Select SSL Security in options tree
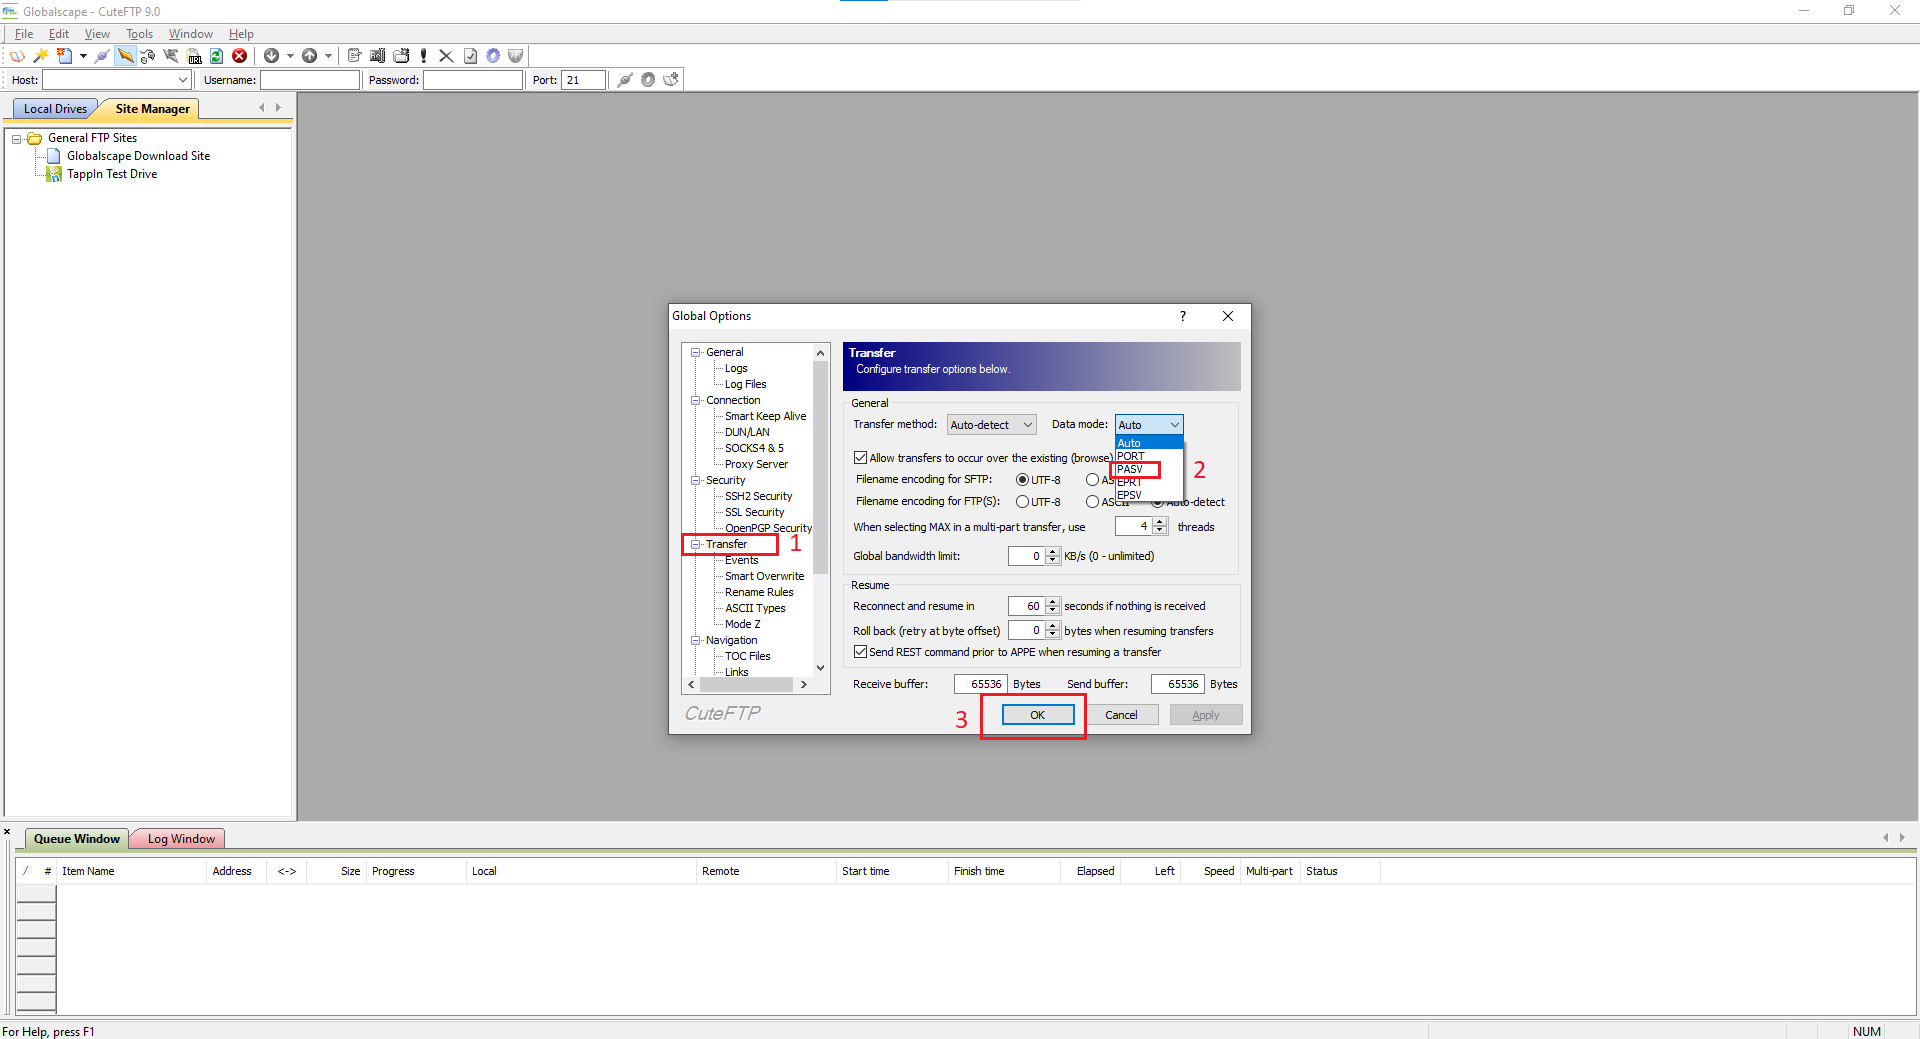Viewport: 1920px width, 1039px height. 754,512
